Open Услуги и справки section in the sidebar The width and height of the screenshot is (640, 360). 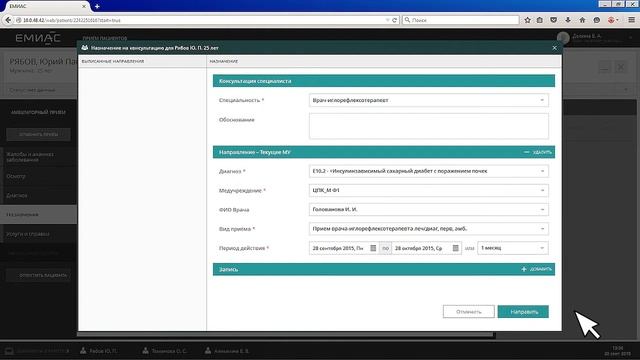click(x=38, y=234)
